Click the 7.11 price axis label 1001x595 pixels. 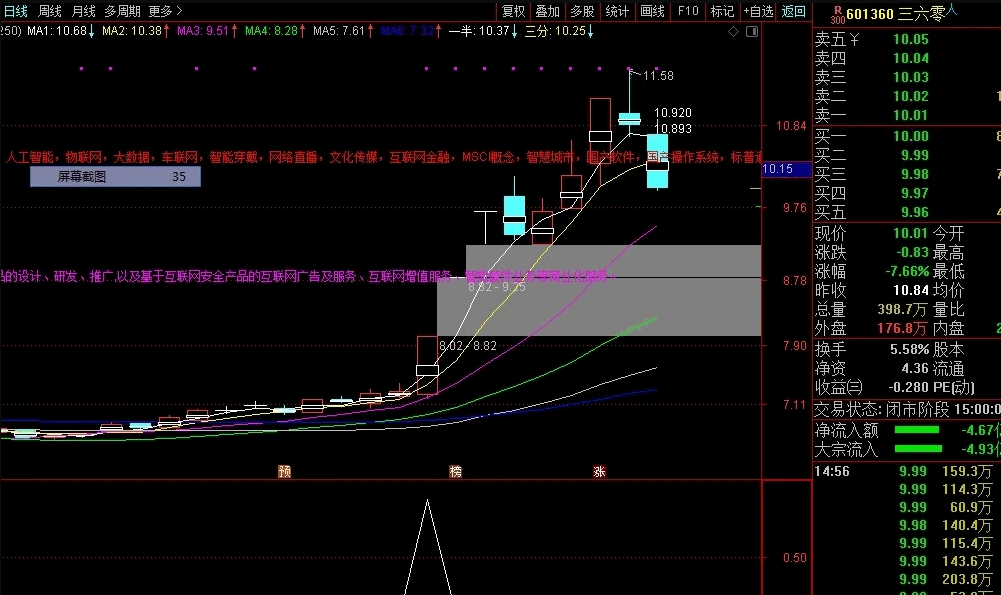795,405
